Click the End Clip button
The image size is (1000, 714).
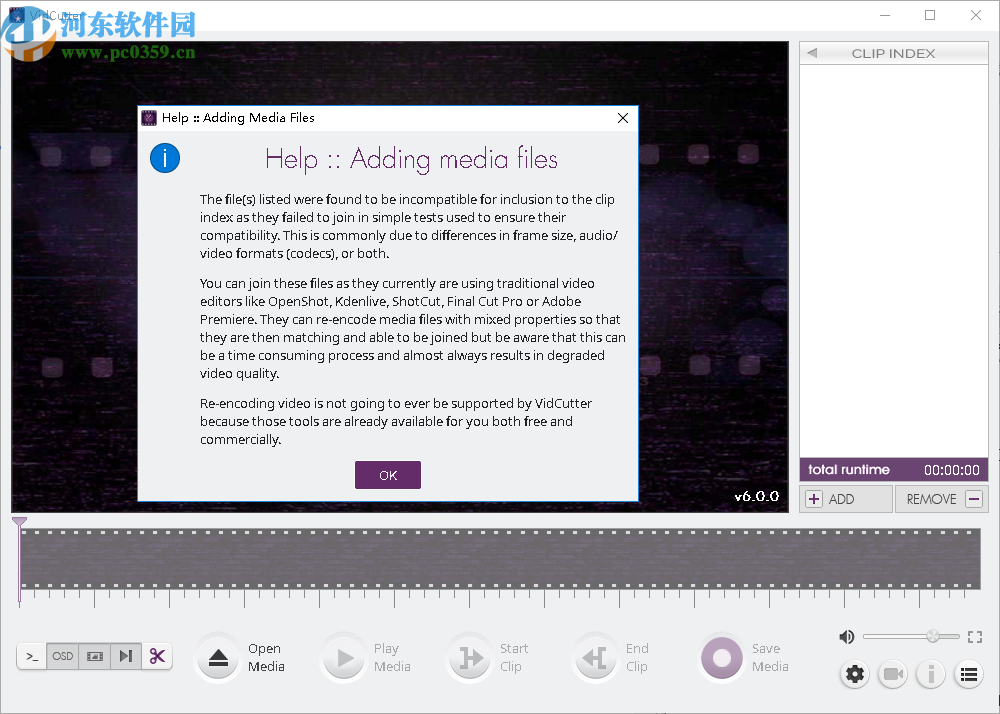click(x=596, y=658)
